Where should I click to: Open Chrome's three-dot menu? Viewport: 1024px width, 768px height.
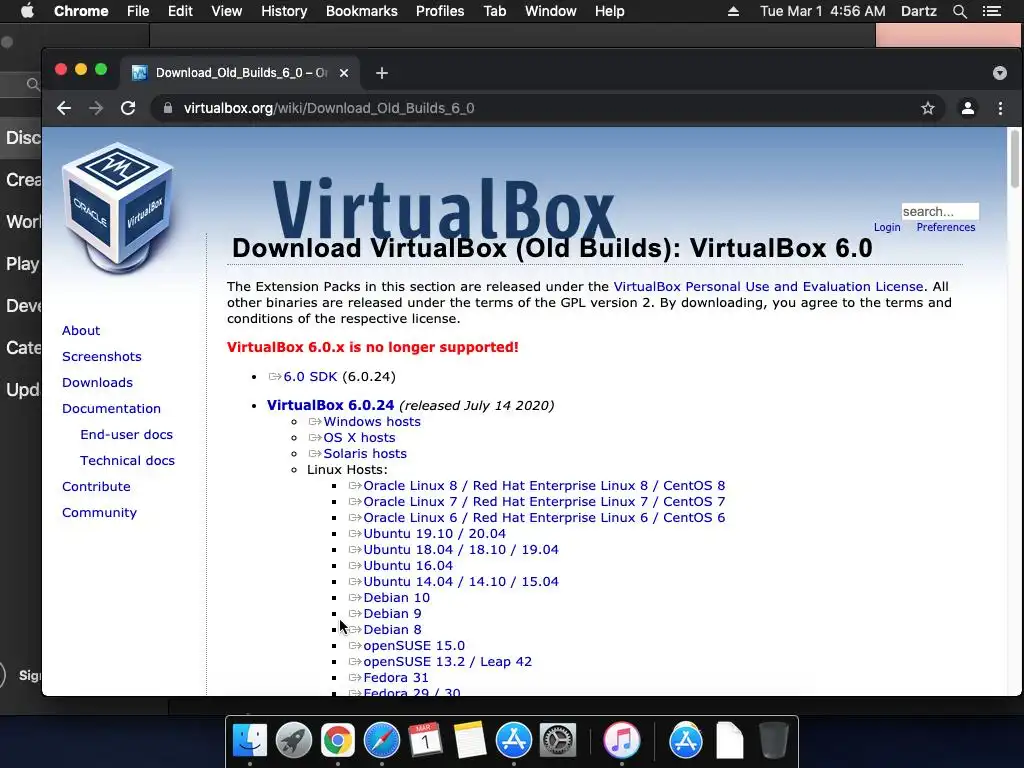pos(1000,108)
